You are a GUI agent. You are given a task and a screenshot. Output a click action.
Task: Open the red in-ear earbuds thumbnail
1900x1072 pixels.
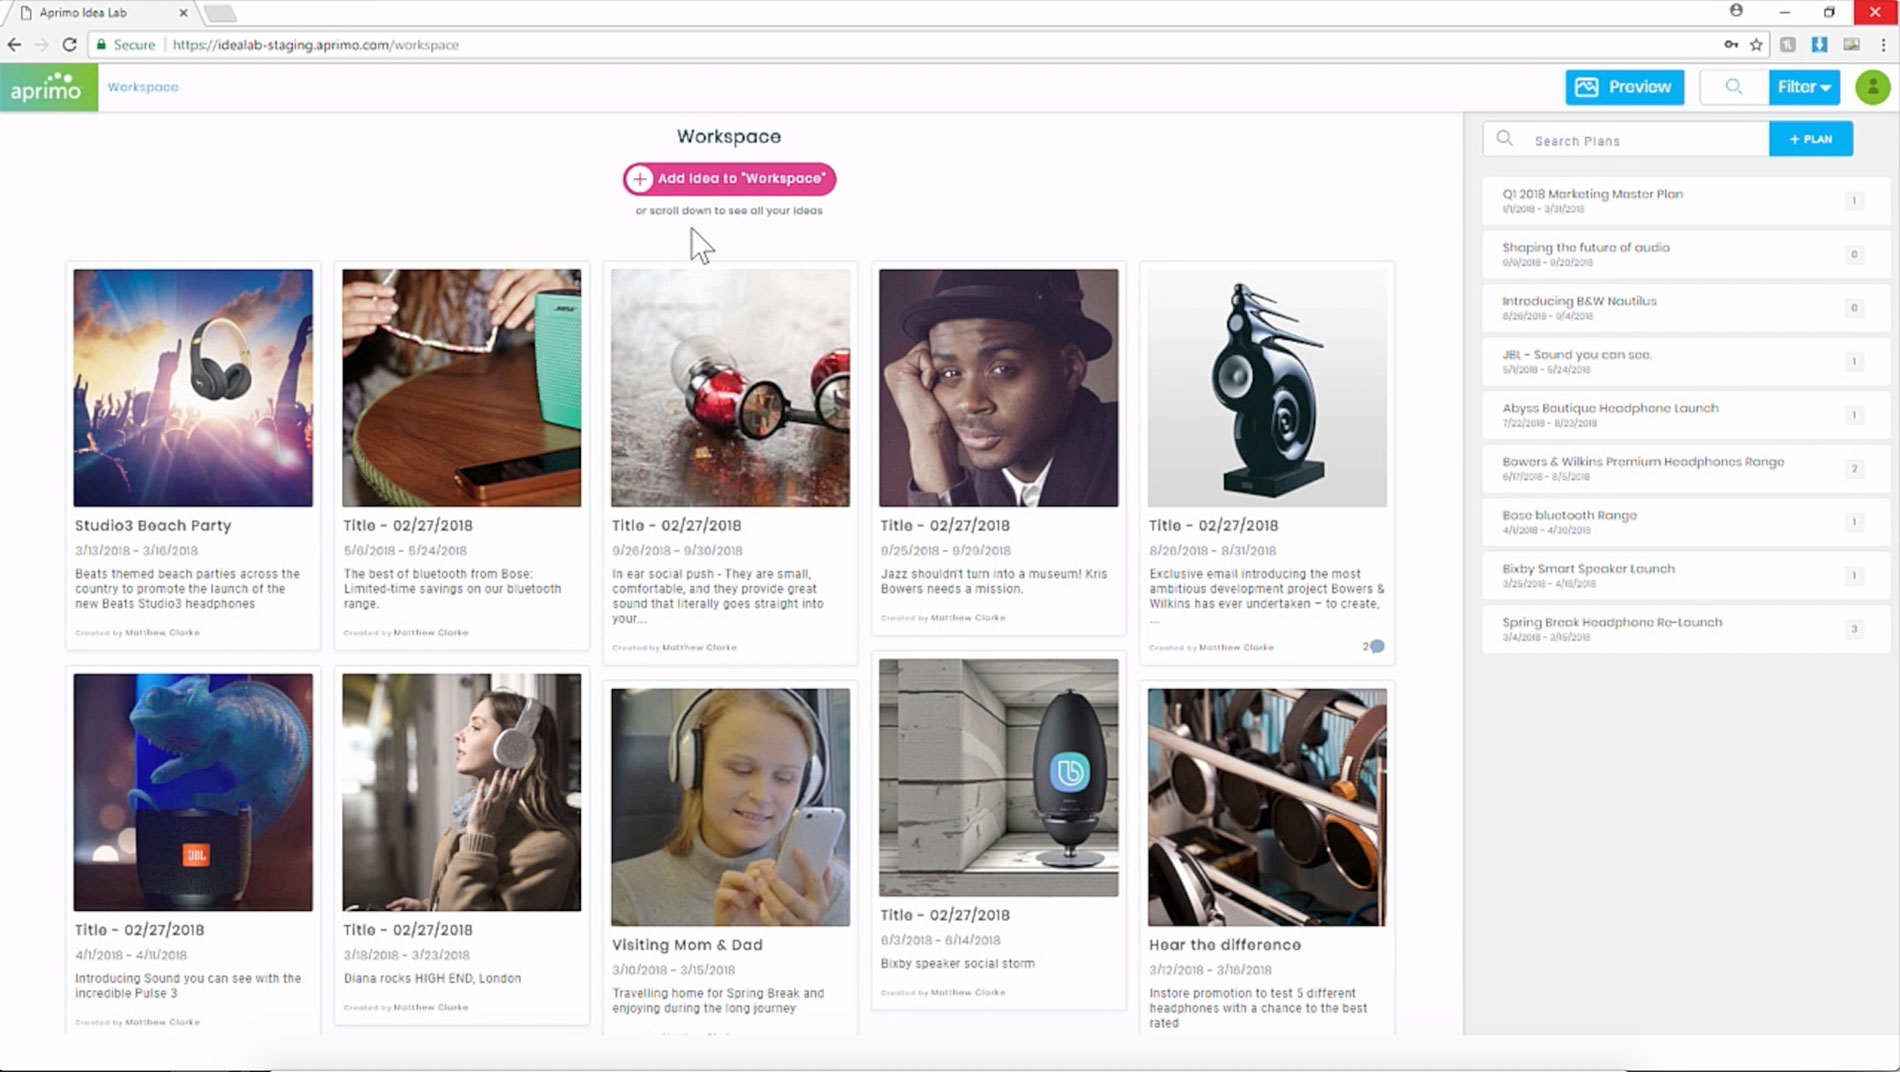tap(730, 388)
